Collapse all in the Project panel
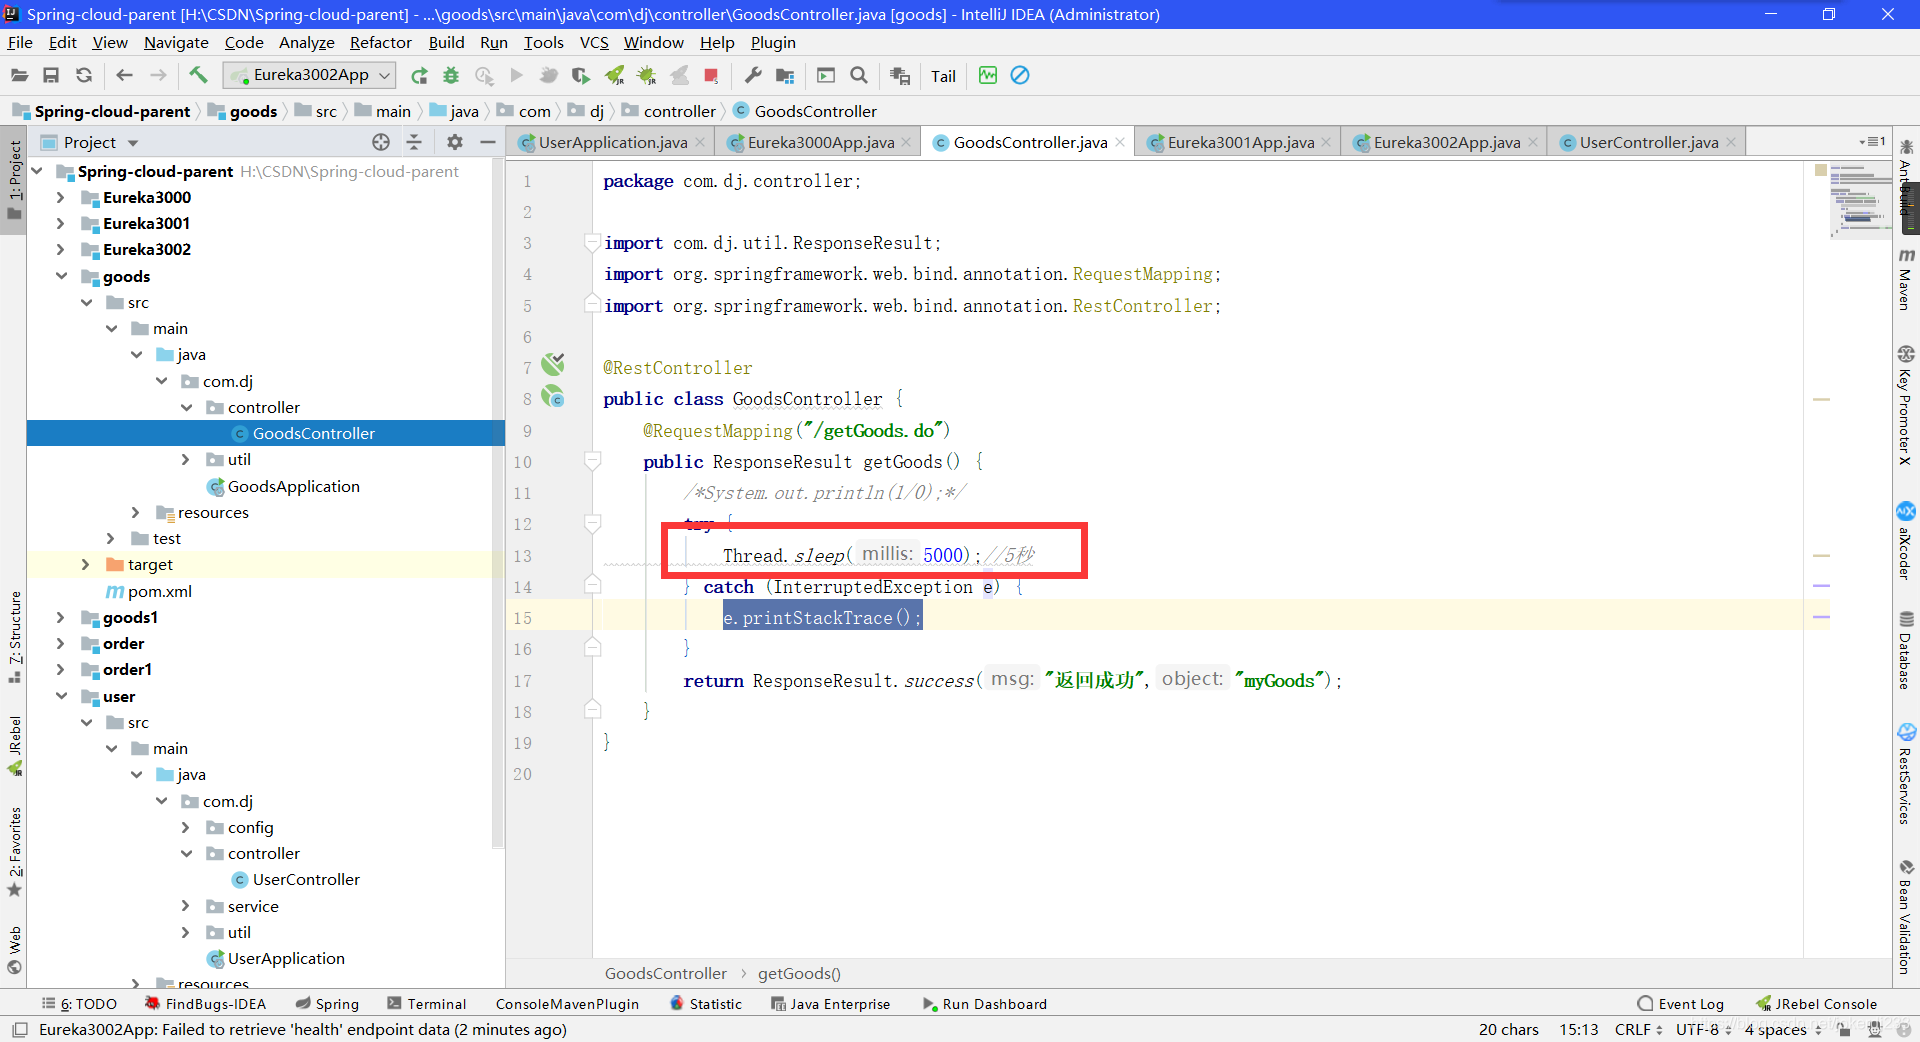Viewport: 1920px width, 1042px height. point(414,142)
